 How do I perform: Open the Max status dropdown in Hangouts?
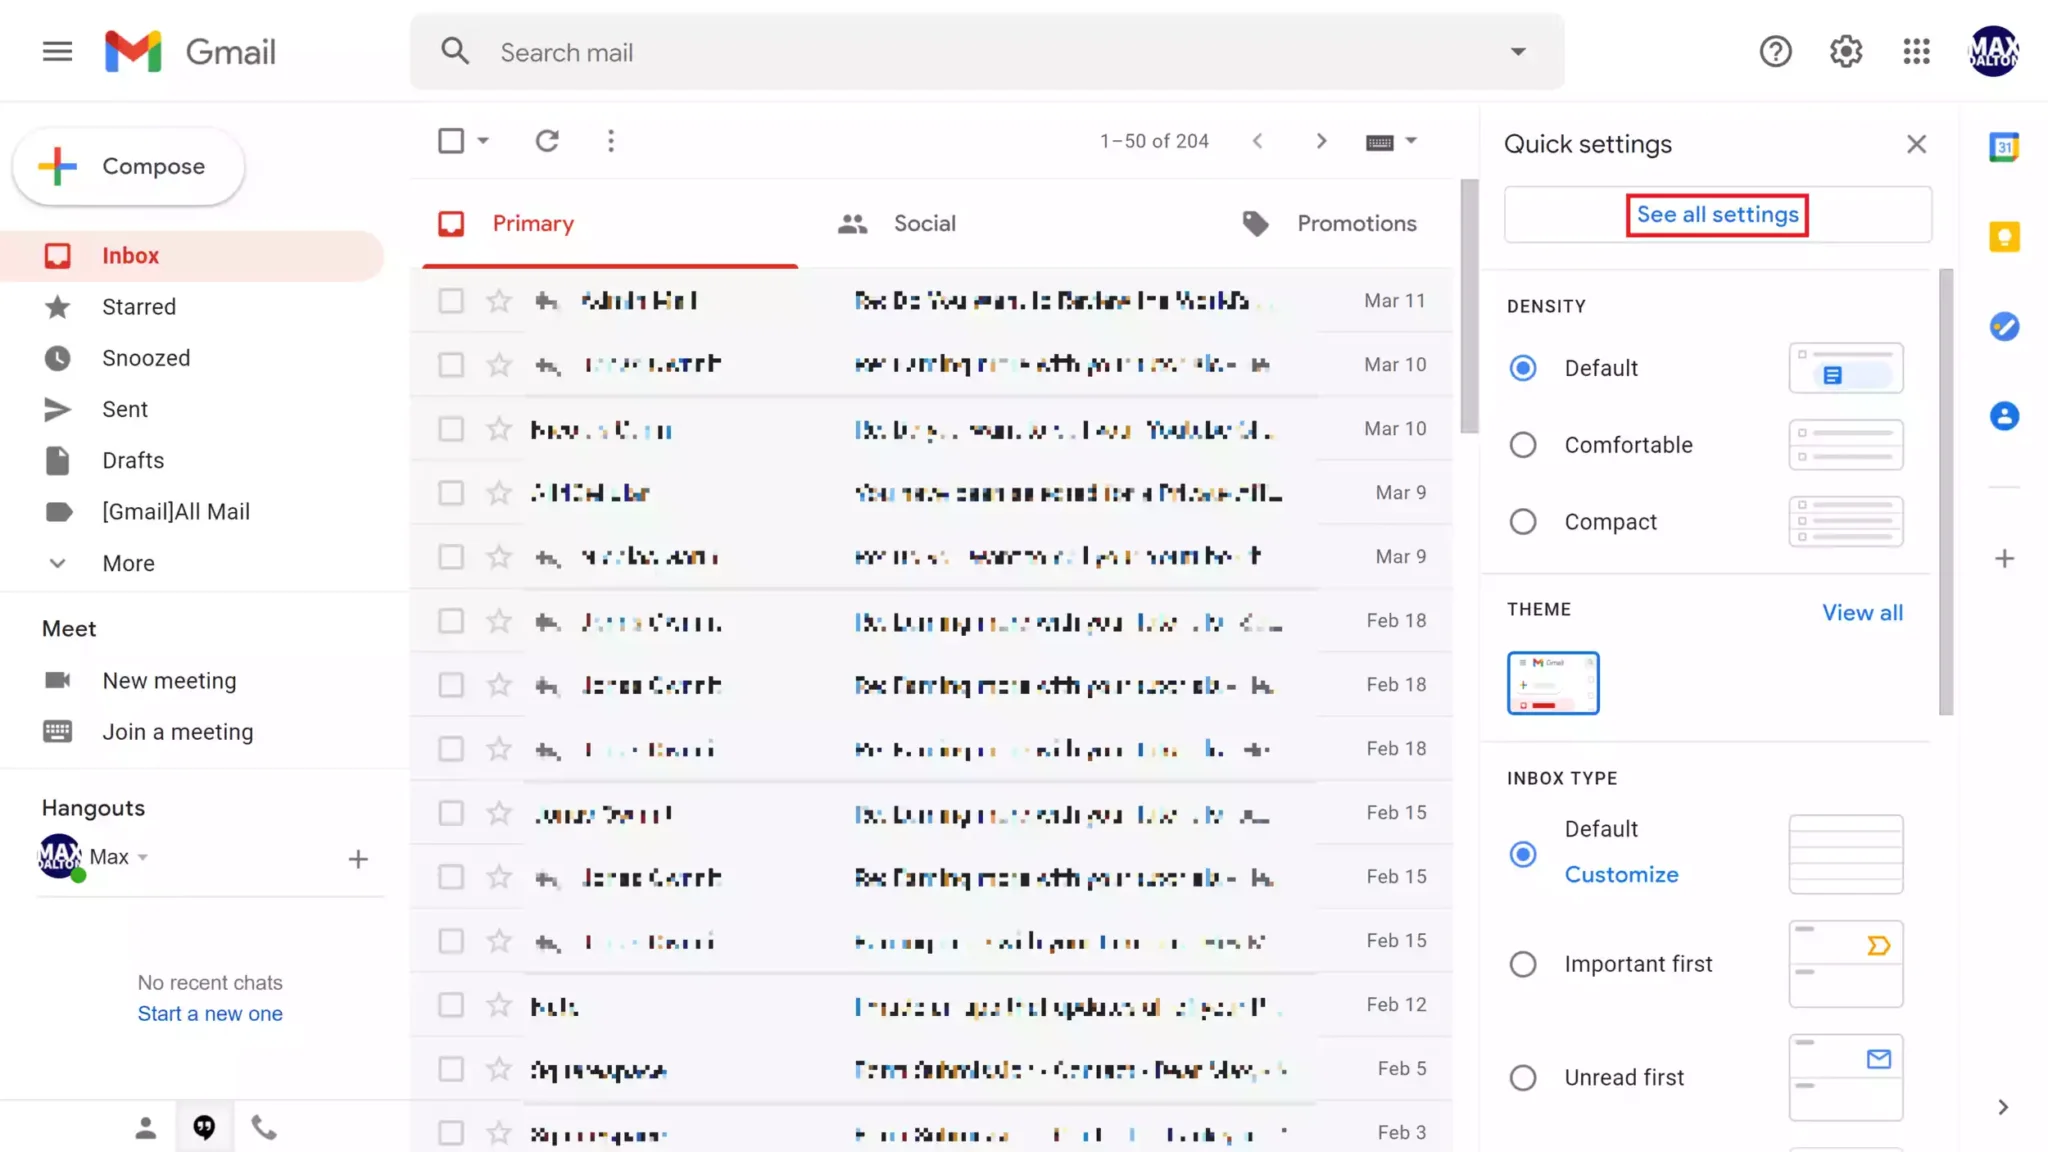(x=143, y=857)
